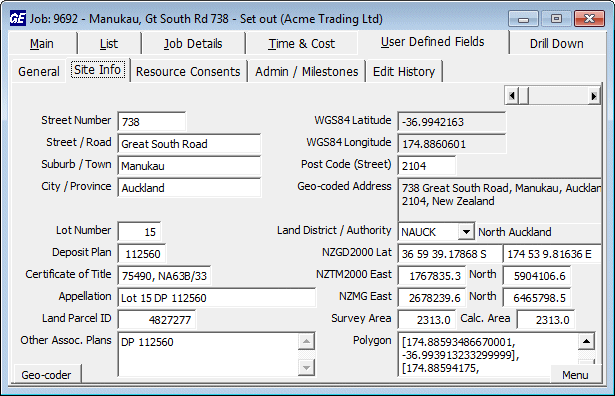Click the Polygon box's up scroll arrow
The image size is (615, 396).
tap(586, 341)
